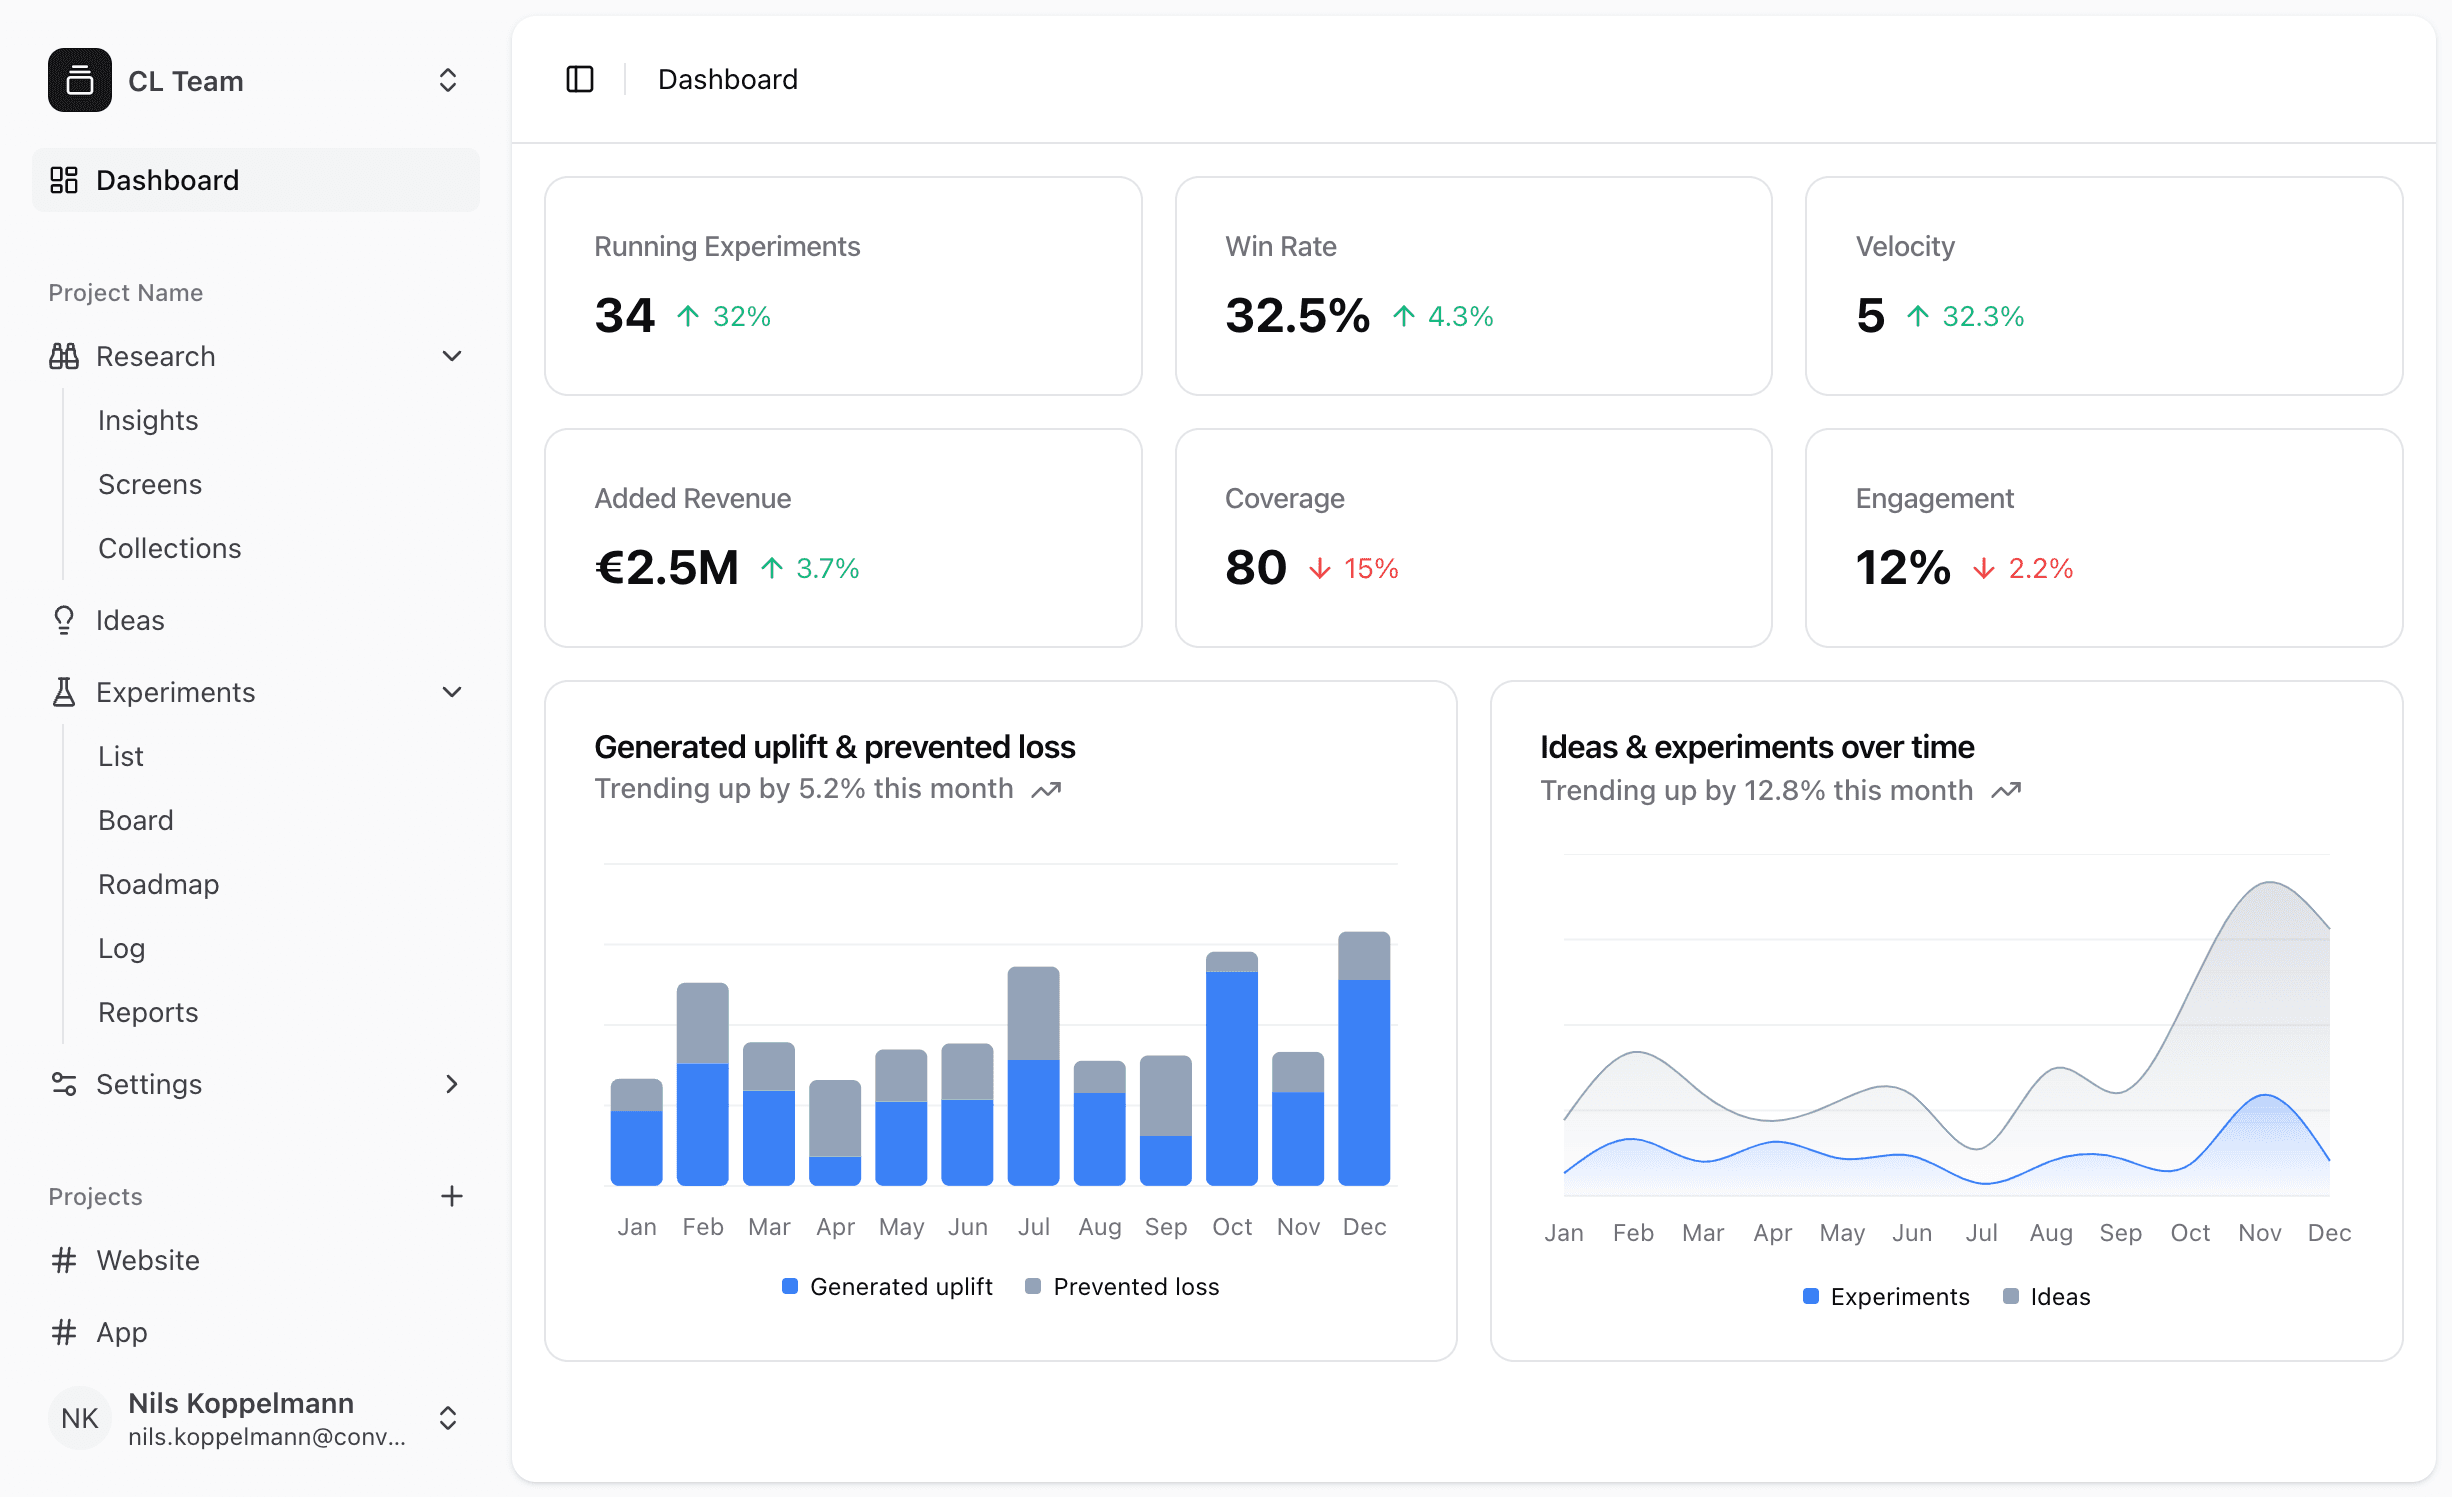Click the Nils Koppelmann name
2452x1497 pixels.
click(241, 1403)
